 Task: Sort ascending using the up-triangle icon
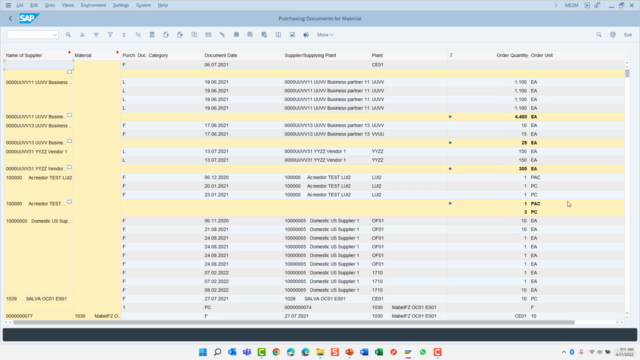[82, 35]
